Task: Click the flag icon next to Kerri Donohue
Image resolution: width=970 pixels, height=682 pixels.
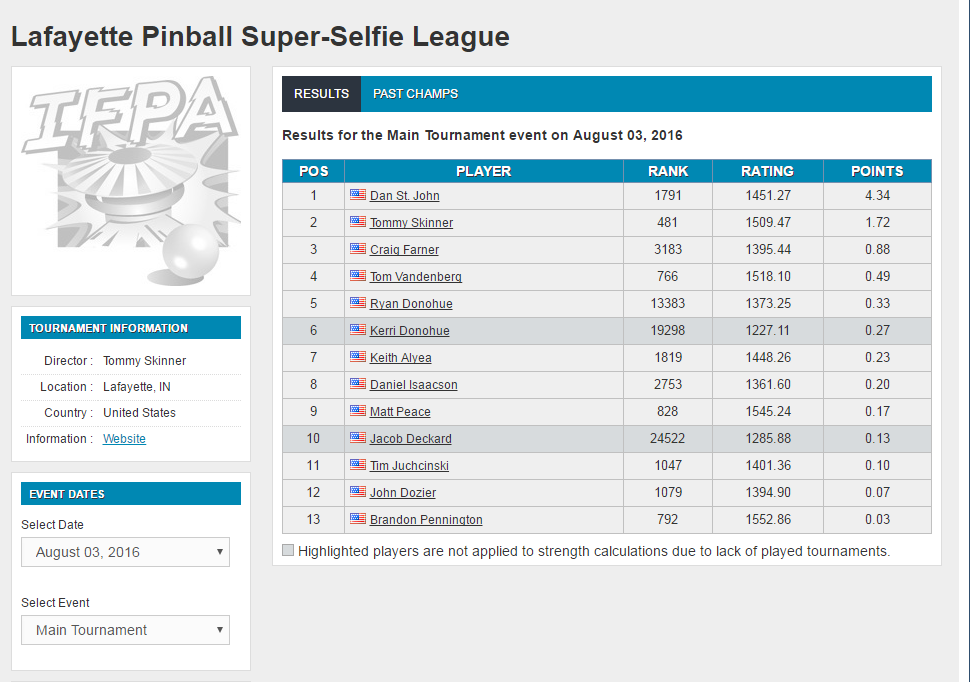Action: click(x=357, y=330)
